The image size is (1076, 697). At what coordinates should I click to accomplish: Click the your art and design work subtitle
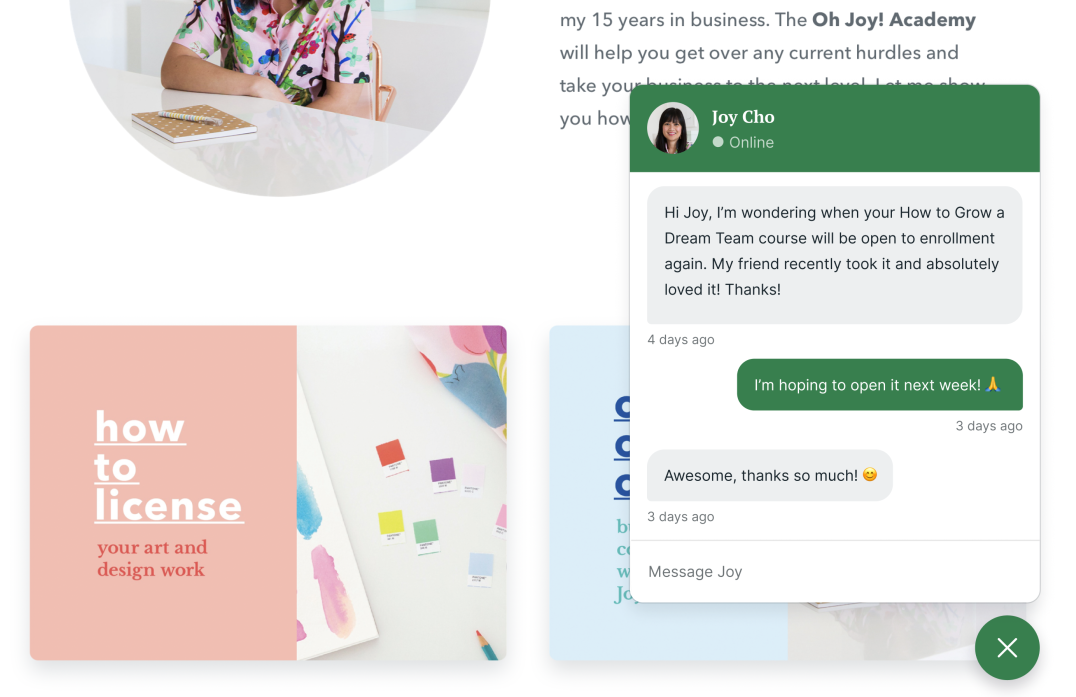[152, 558]
